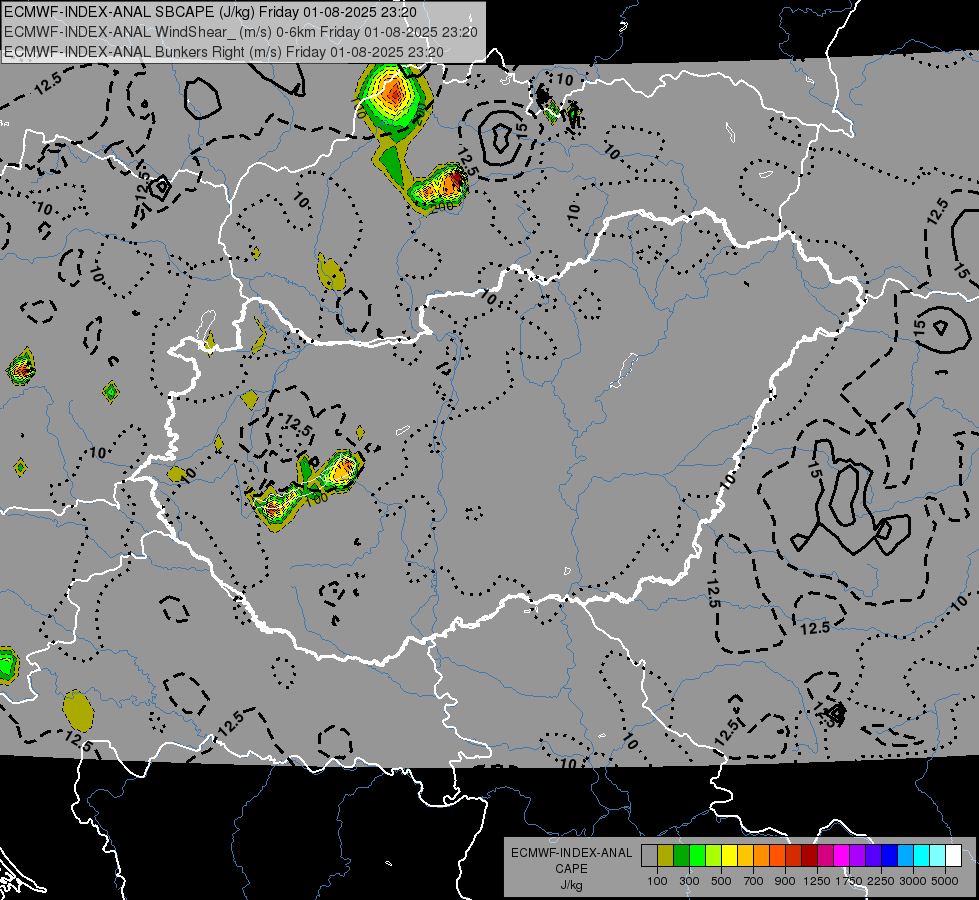The height and width of the screenshot is (900, 979).
Task: Click the 3000 tick label in the legend
Action: (913, 881)
